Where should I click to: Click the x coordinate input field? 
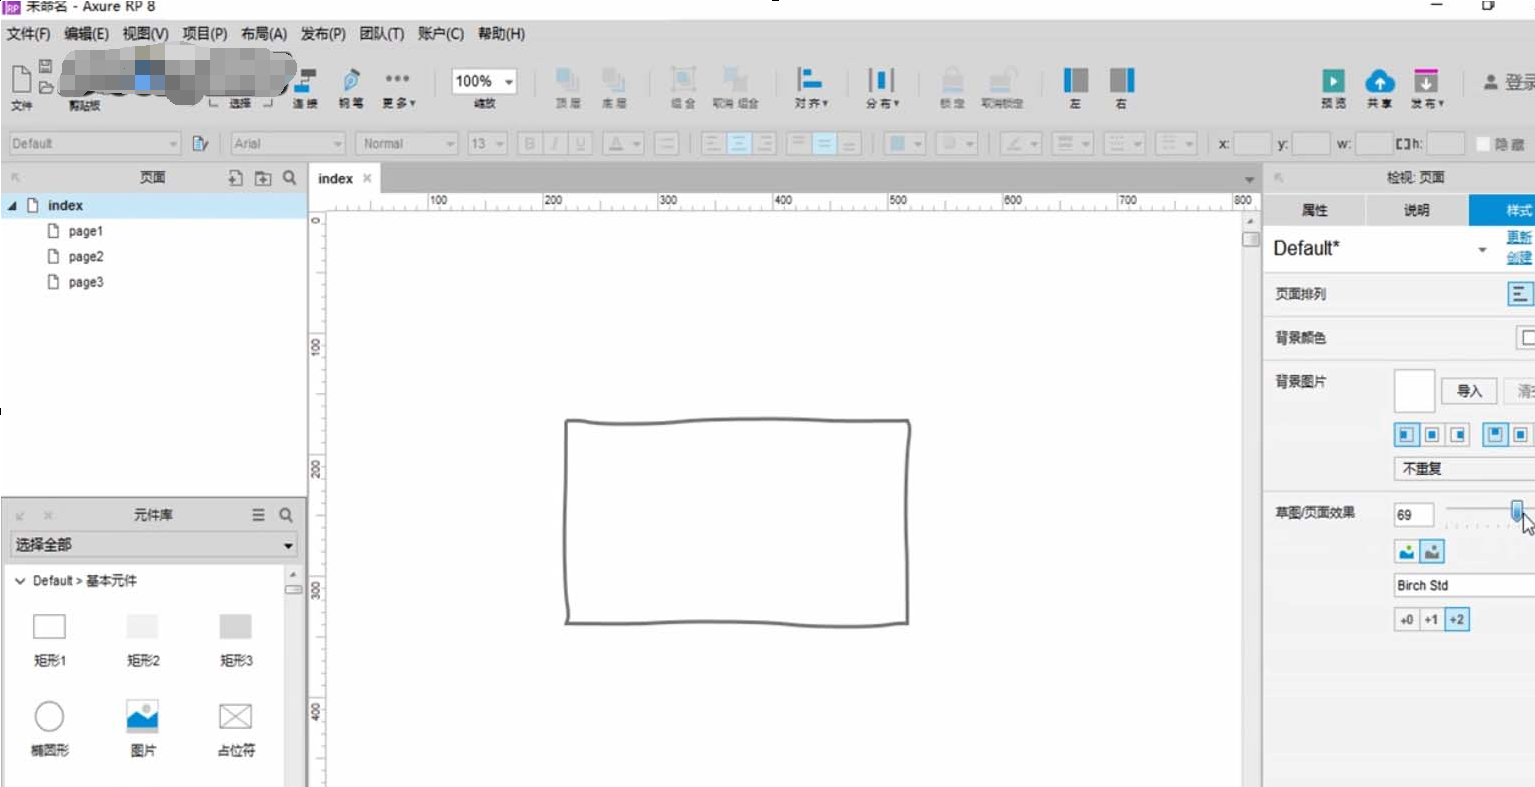pos(1252,144)
